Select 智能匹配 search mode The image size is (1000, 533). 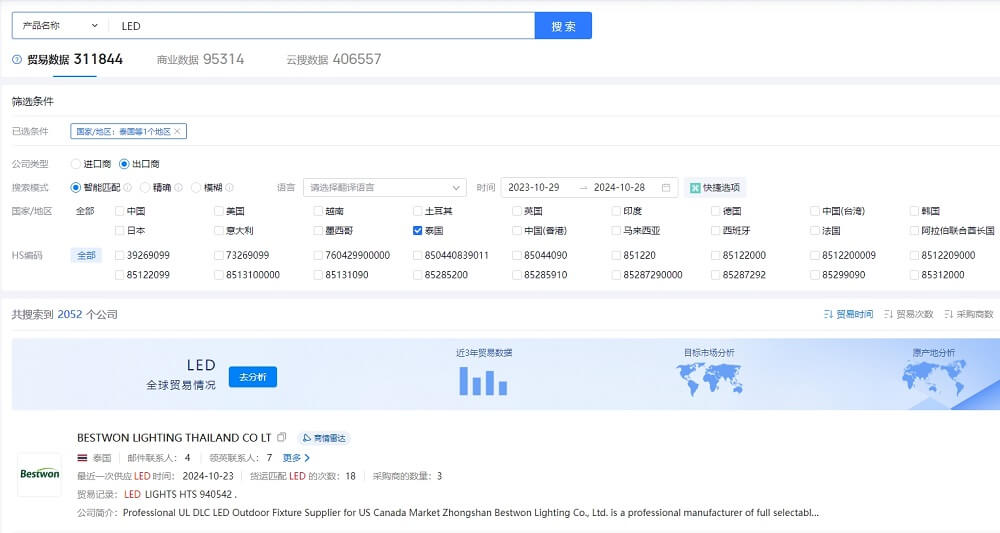[76, 187]
